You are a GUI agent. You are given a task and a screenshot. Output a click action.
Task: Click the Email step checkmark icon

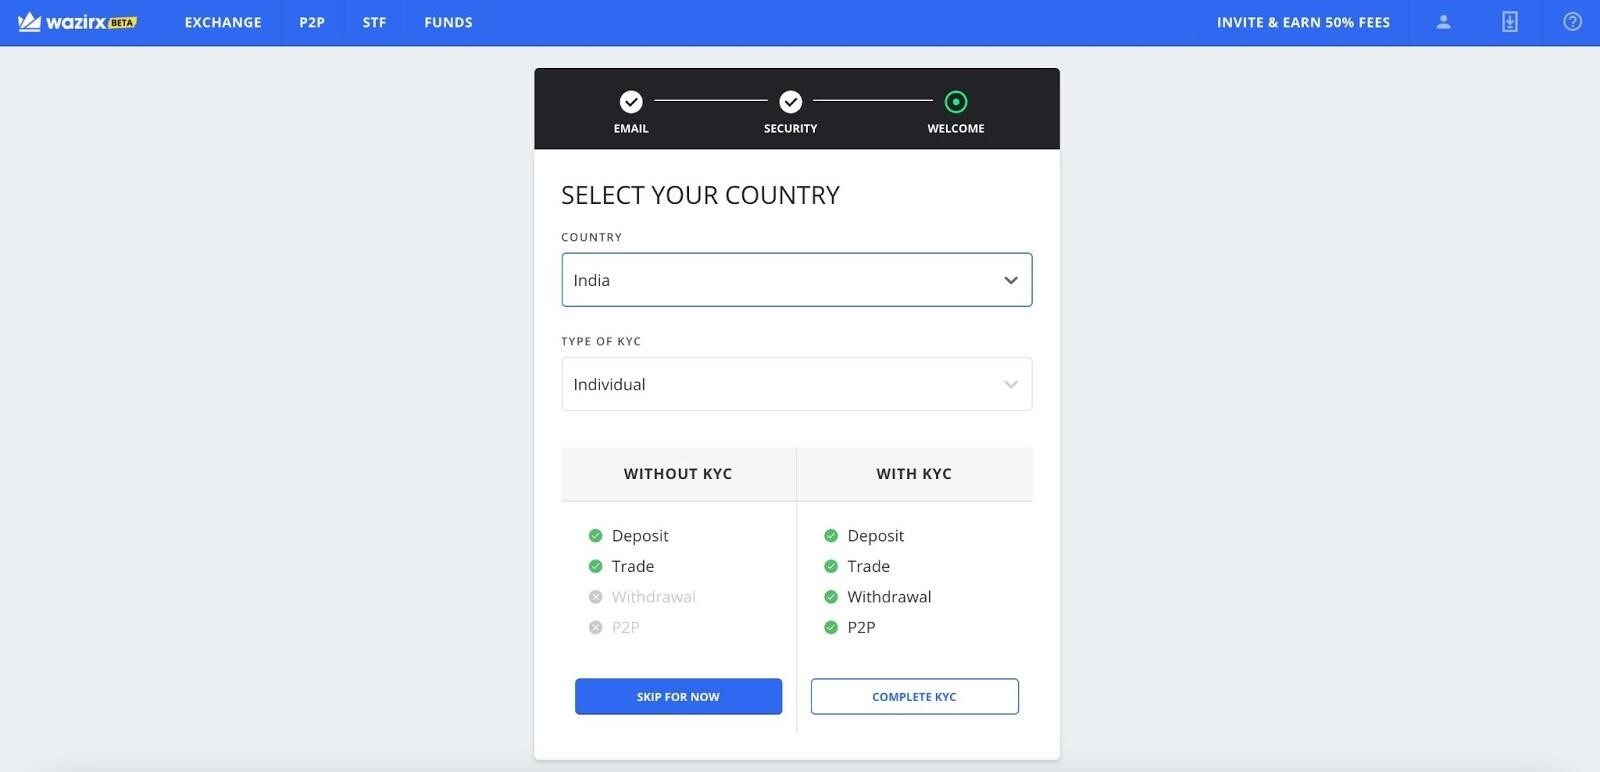tap(631, 102)
